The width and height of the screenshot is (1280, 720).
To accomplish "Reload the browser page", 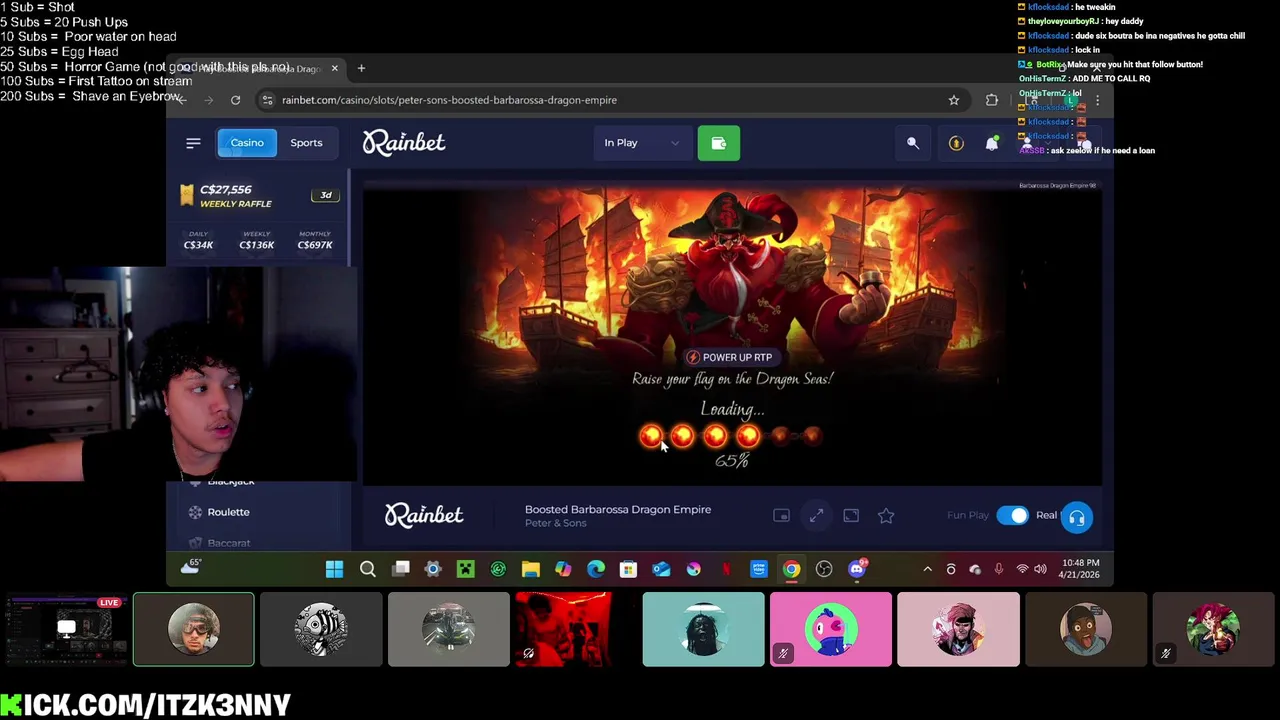I will tap(235, 100).
